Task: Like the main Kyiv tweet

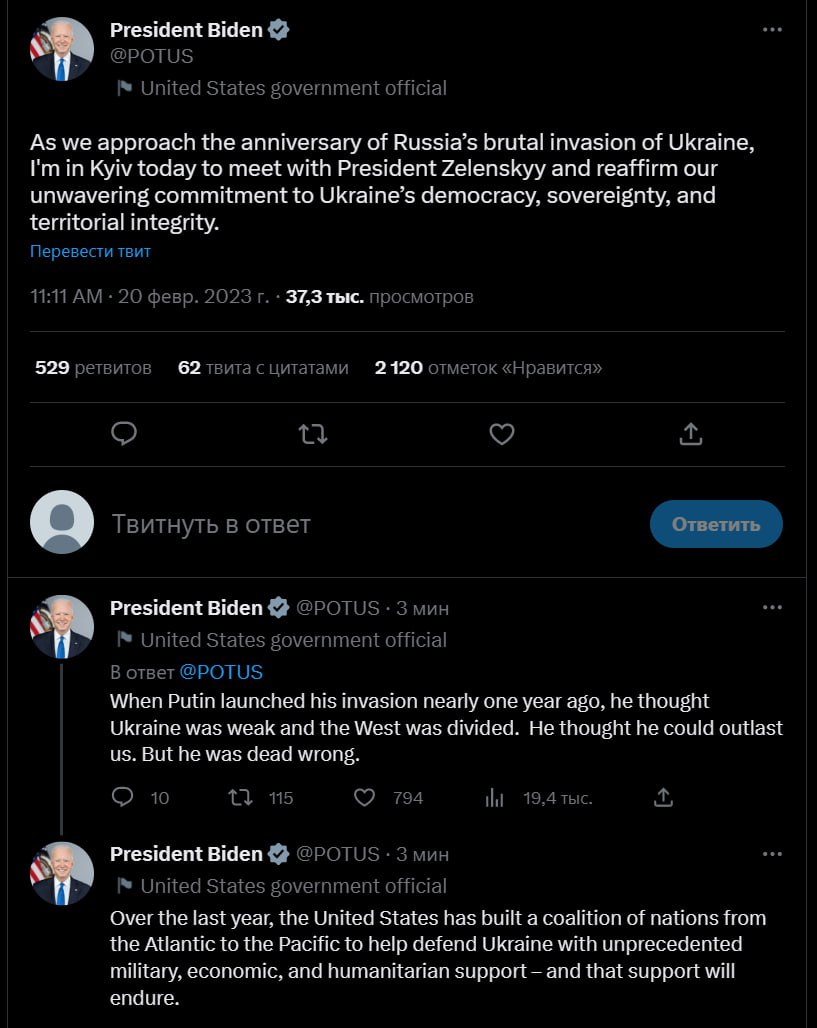Action: point(502,433)
